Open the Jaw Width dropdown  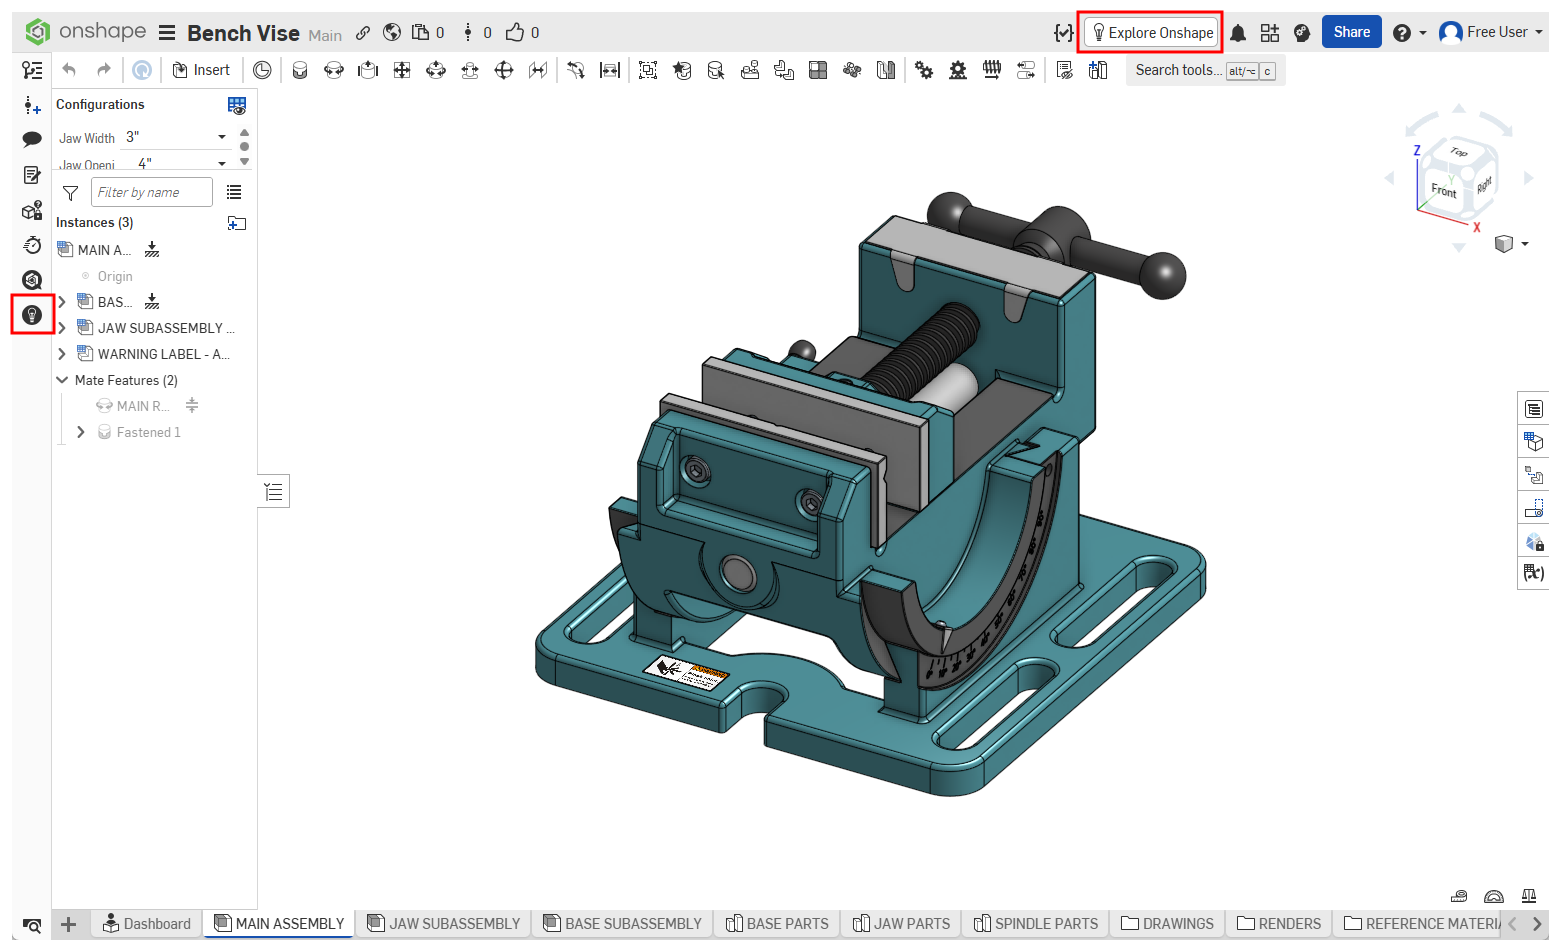click(221, 137)
